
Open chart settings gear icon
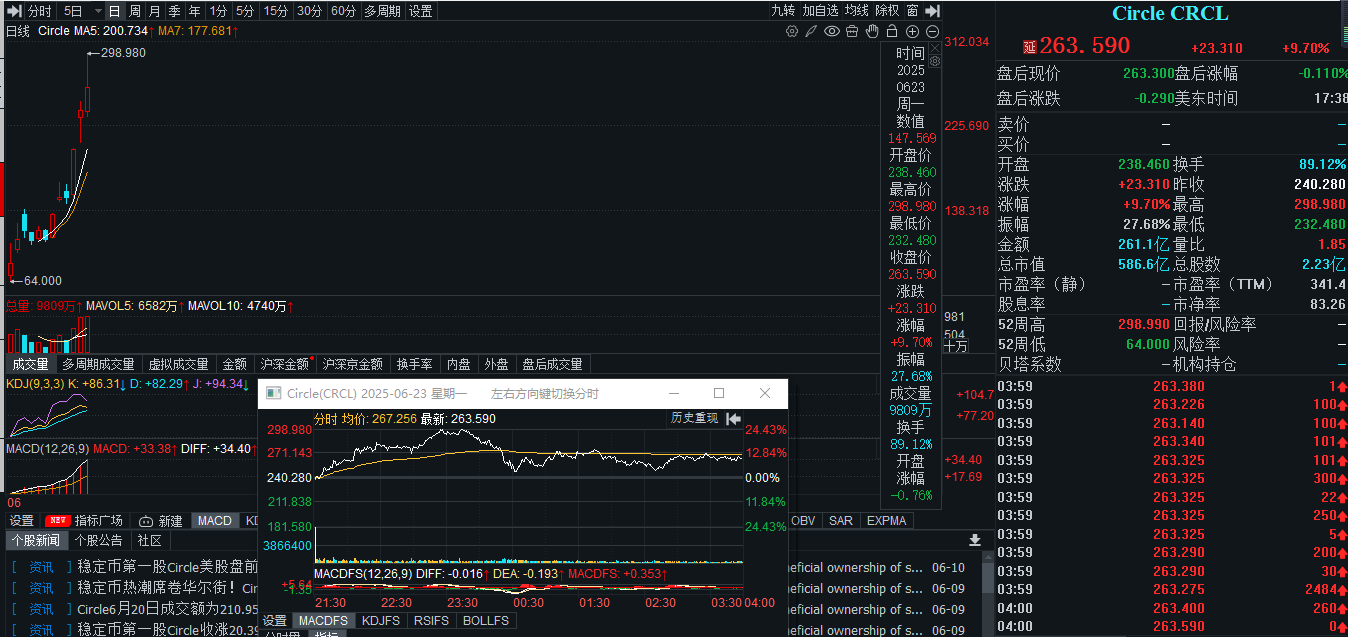click(792, 32)
